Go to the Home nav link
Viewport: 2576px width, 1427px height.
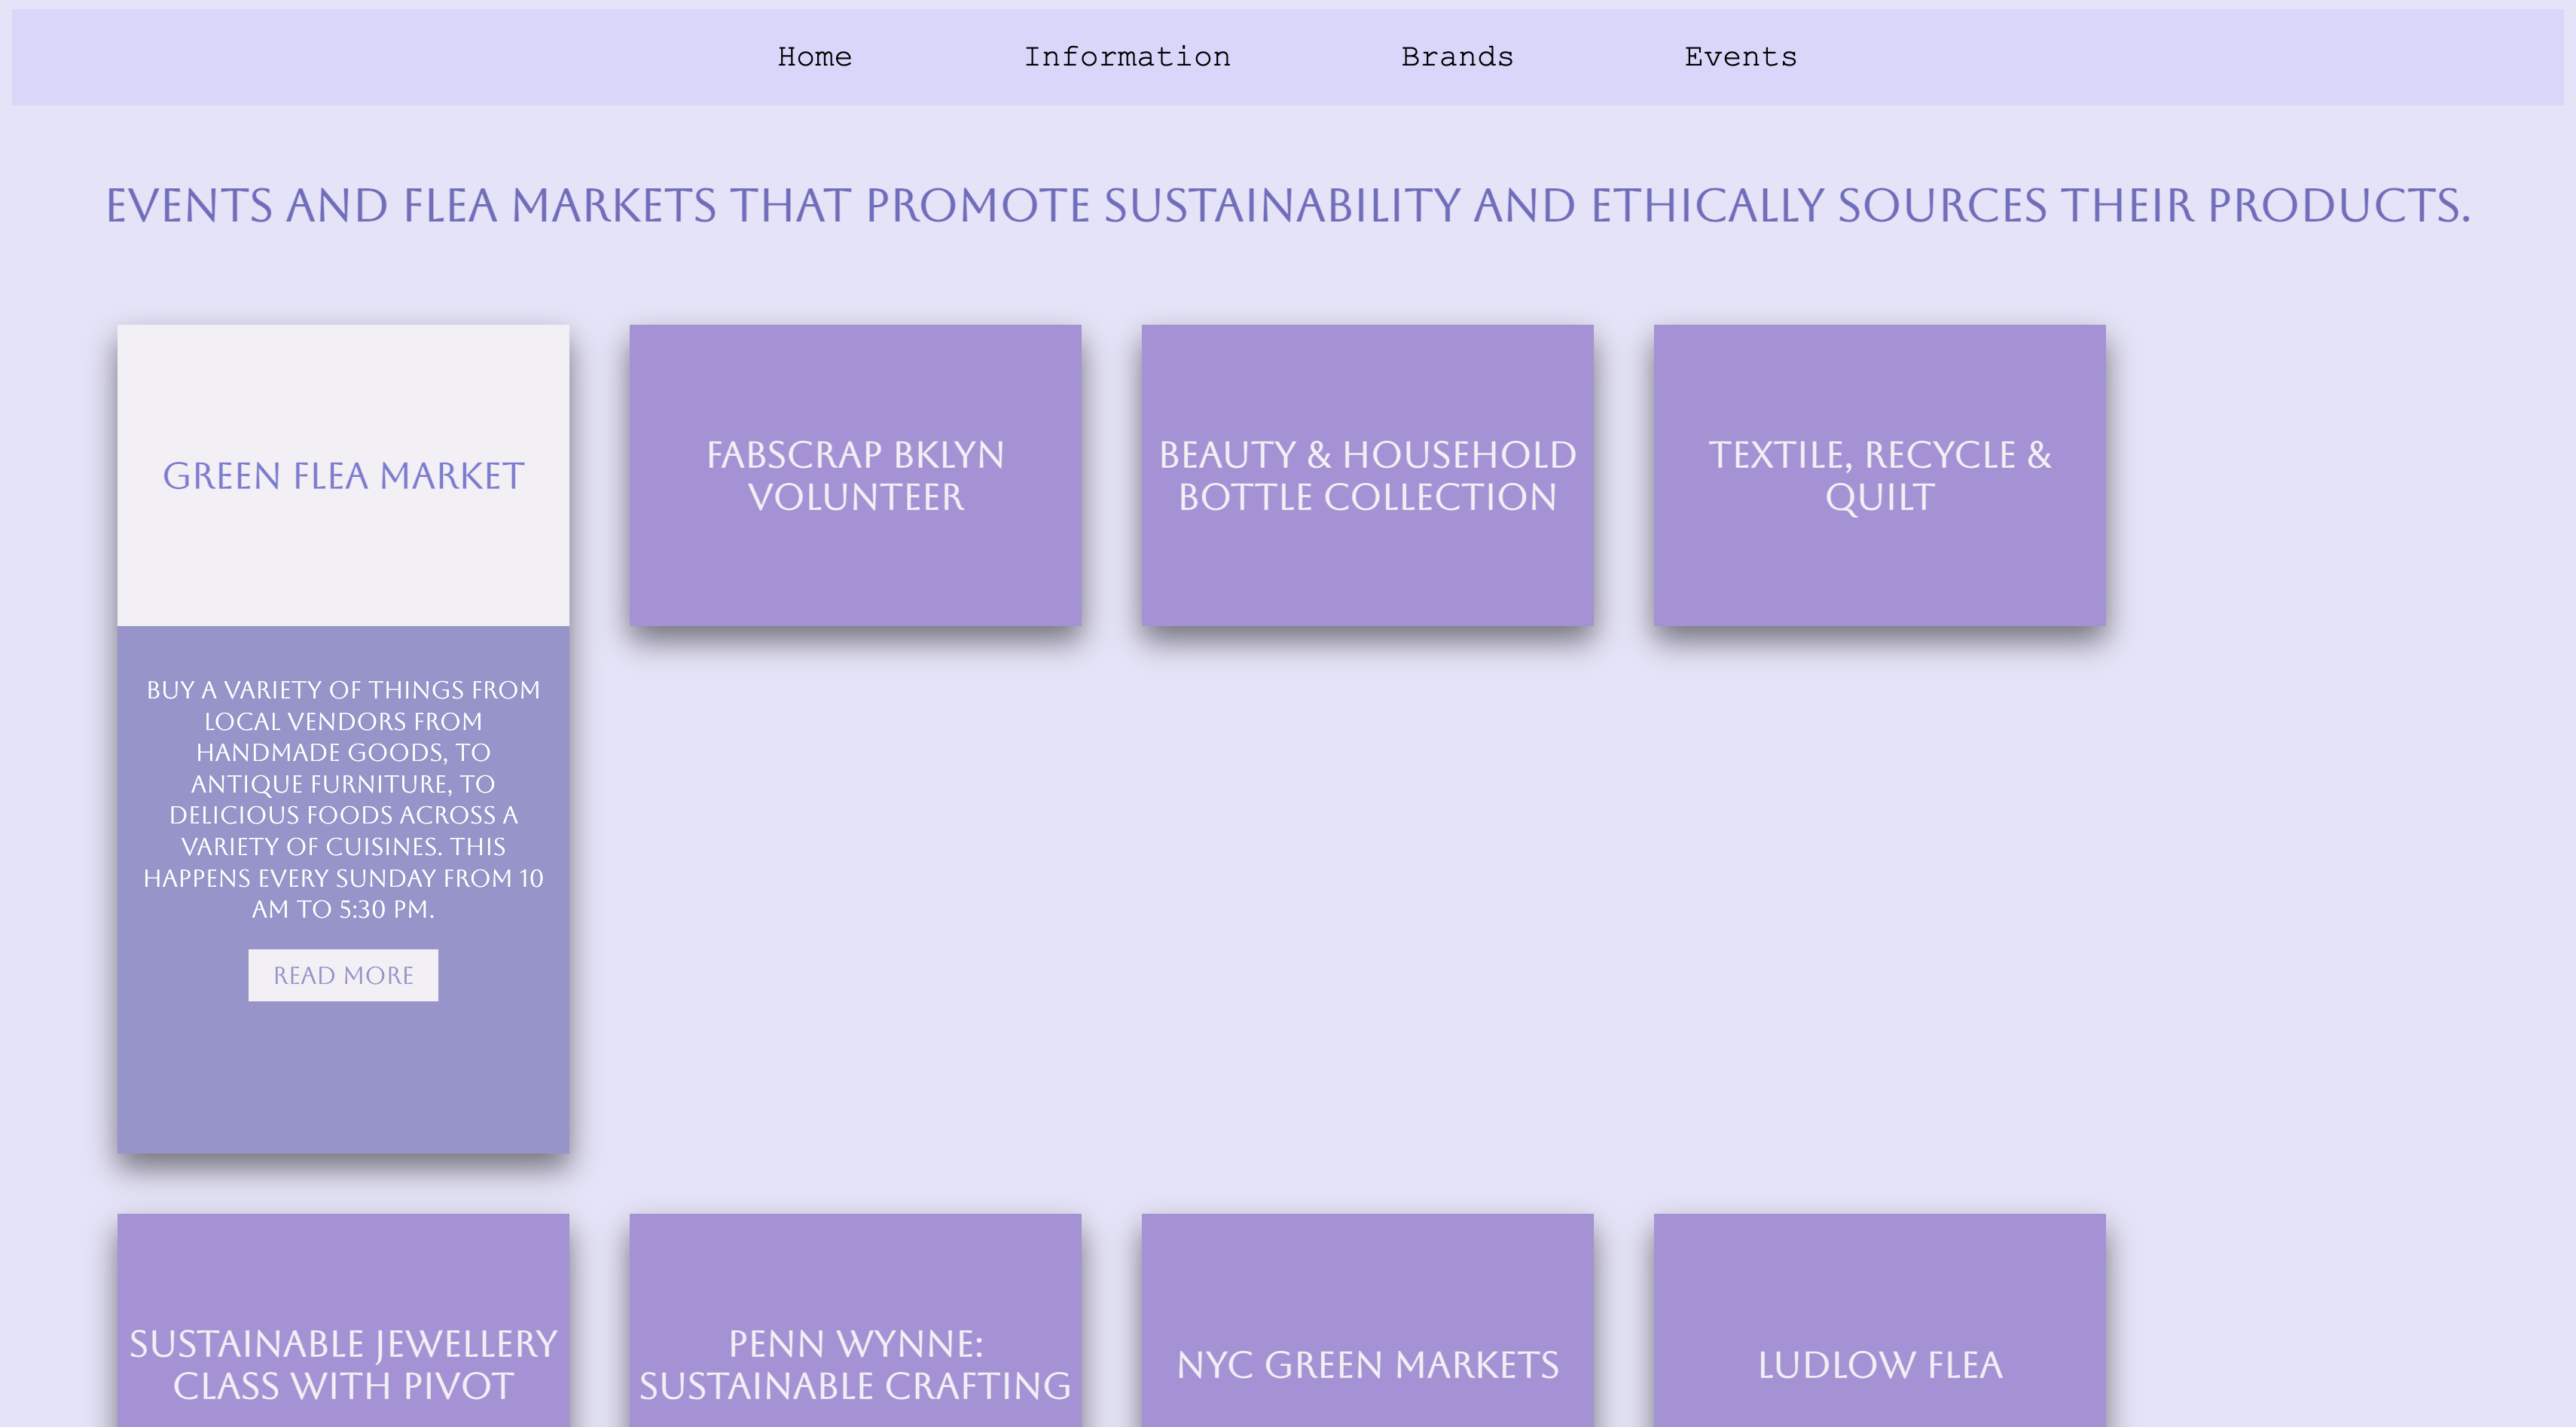[814, 57]
